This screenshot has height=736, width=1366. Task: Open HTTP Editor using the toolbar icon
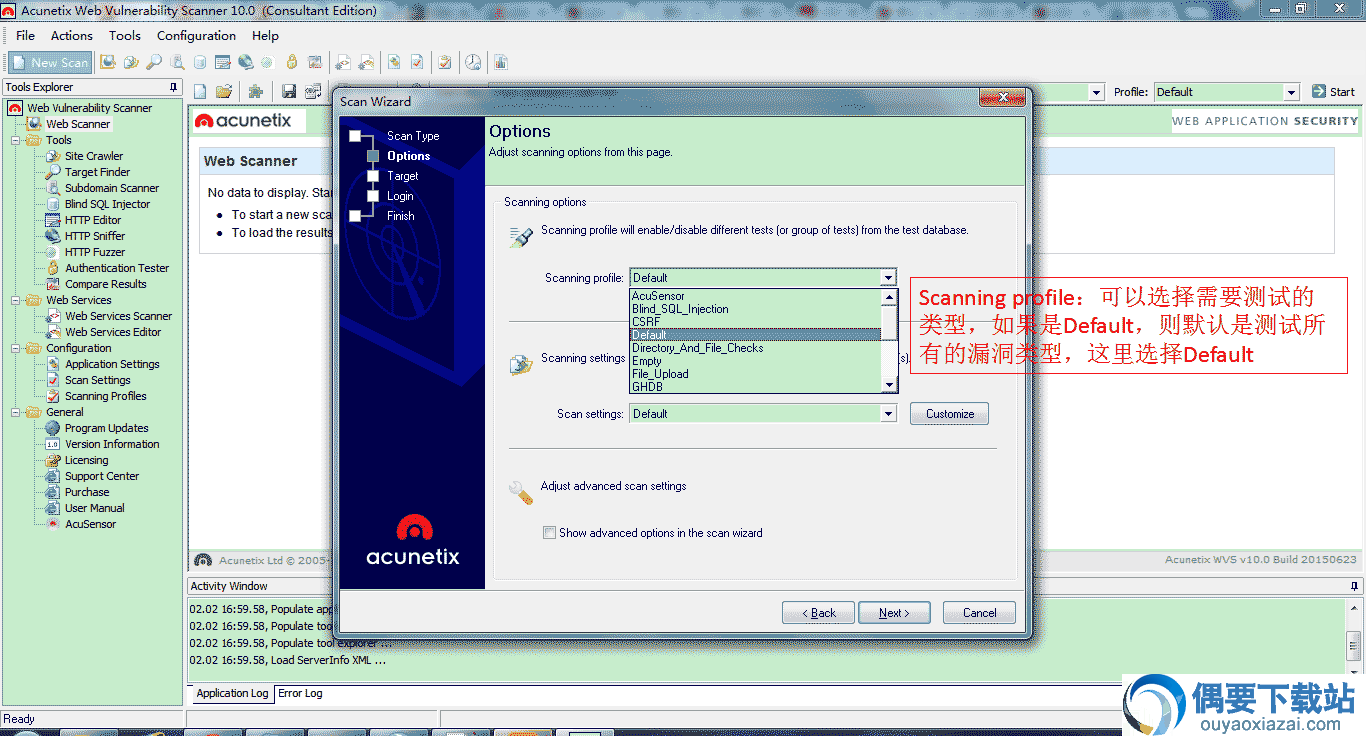pos(223,62)
